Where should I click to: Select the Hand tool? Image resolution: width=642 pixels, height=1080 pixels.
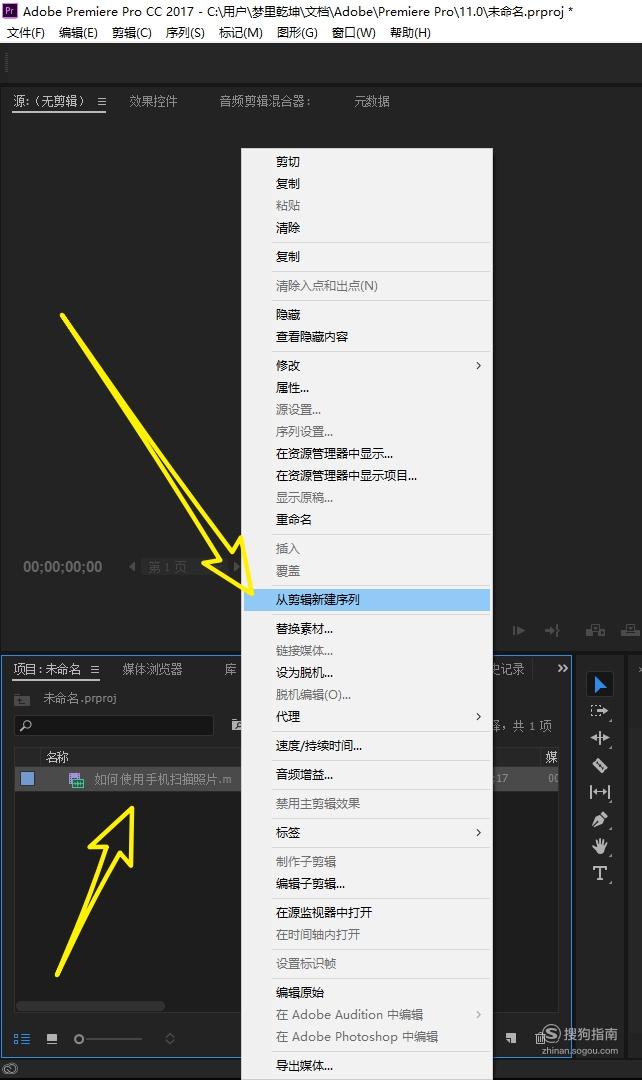pos(600,847)
